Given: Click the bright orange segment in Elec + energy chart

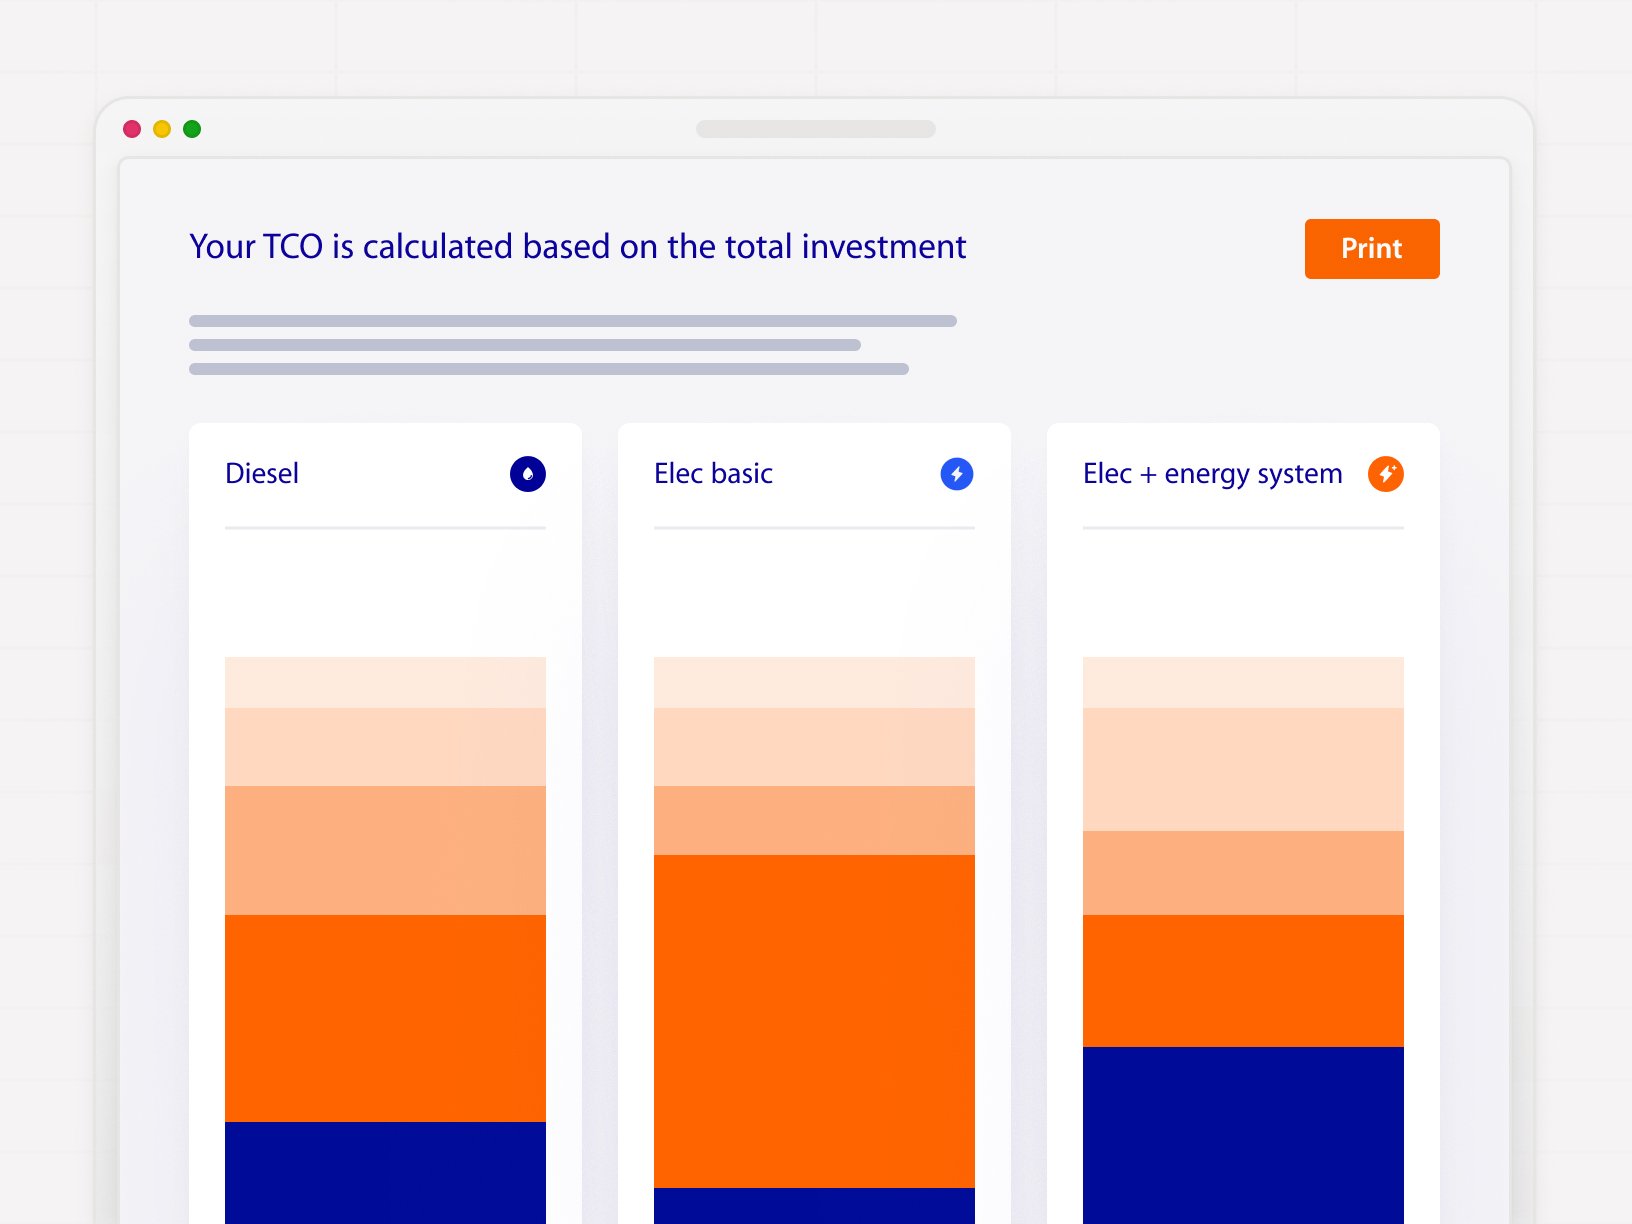Looking at the screenshot, I should (1243, 981).
